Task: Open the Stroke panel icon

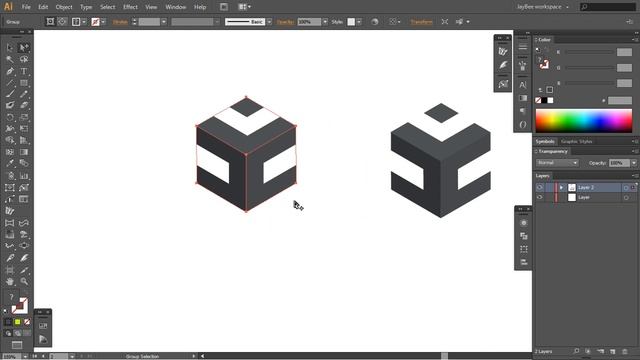Action: point(523,47)
